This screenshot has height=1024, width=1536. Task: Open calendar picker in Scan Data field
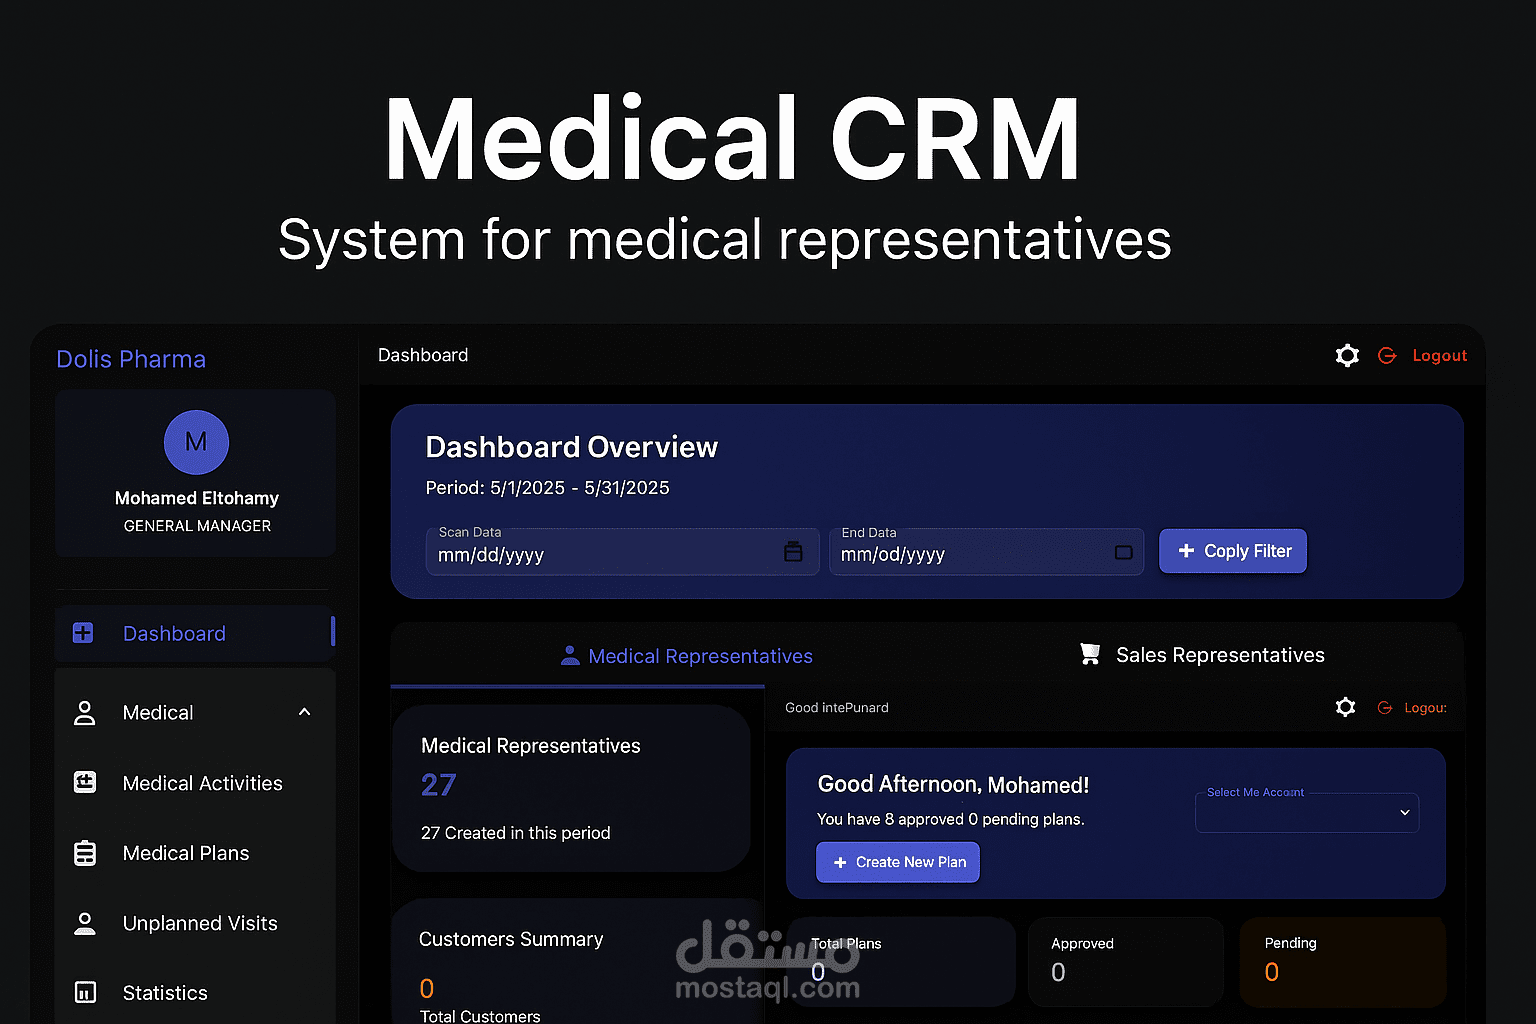(x=793, y=552)
